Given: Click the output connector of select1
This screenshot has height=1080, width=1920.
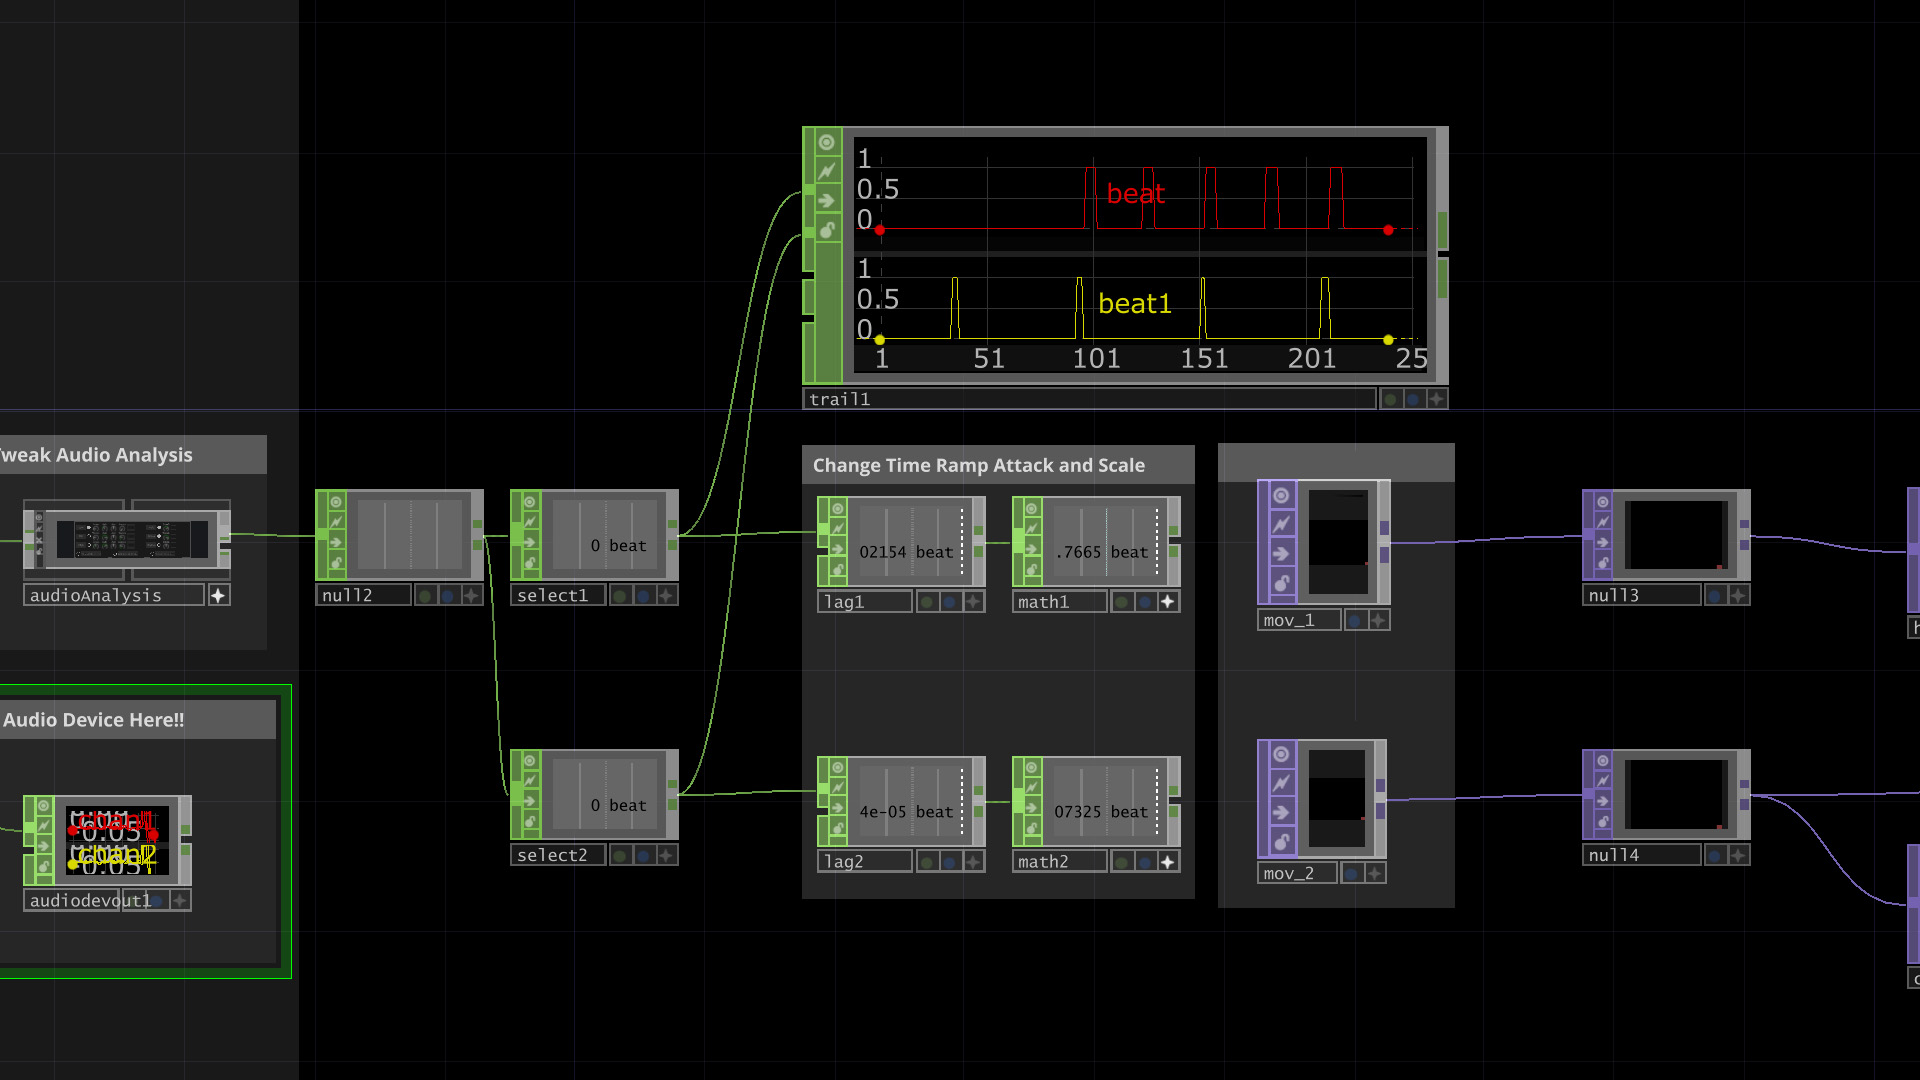Looking at the screenshot, I should 673,535.
